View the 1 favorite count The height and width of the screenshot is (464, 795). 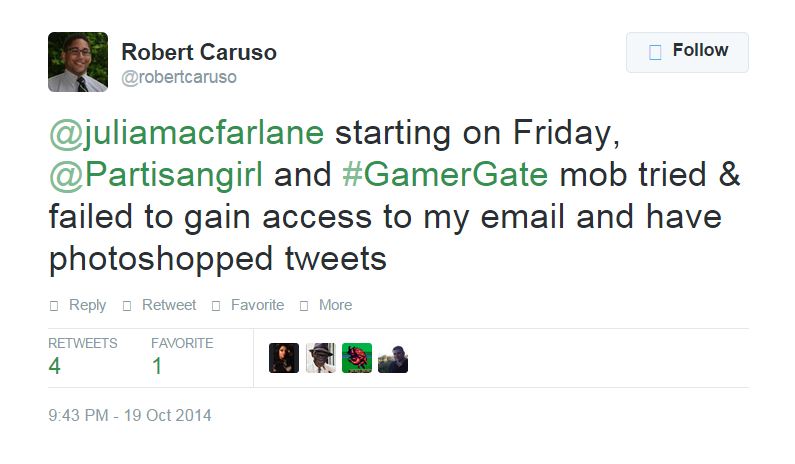pos(182,358)
